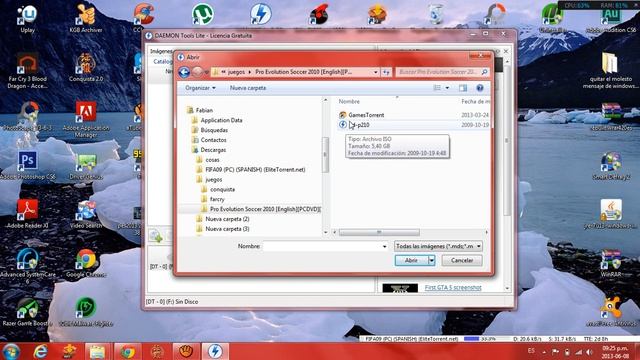Open KGB Archiver desktop icon
The height and width of the screenshot is (360, 640).
click(x=86, y=18)
